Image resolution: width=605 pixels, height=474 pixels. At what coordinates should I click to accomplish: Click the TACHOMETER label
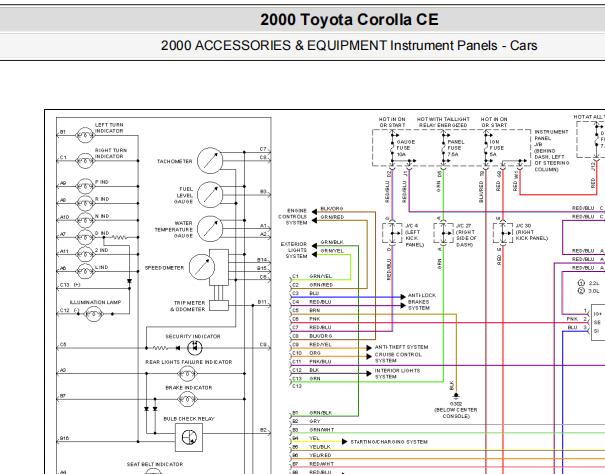174,161
